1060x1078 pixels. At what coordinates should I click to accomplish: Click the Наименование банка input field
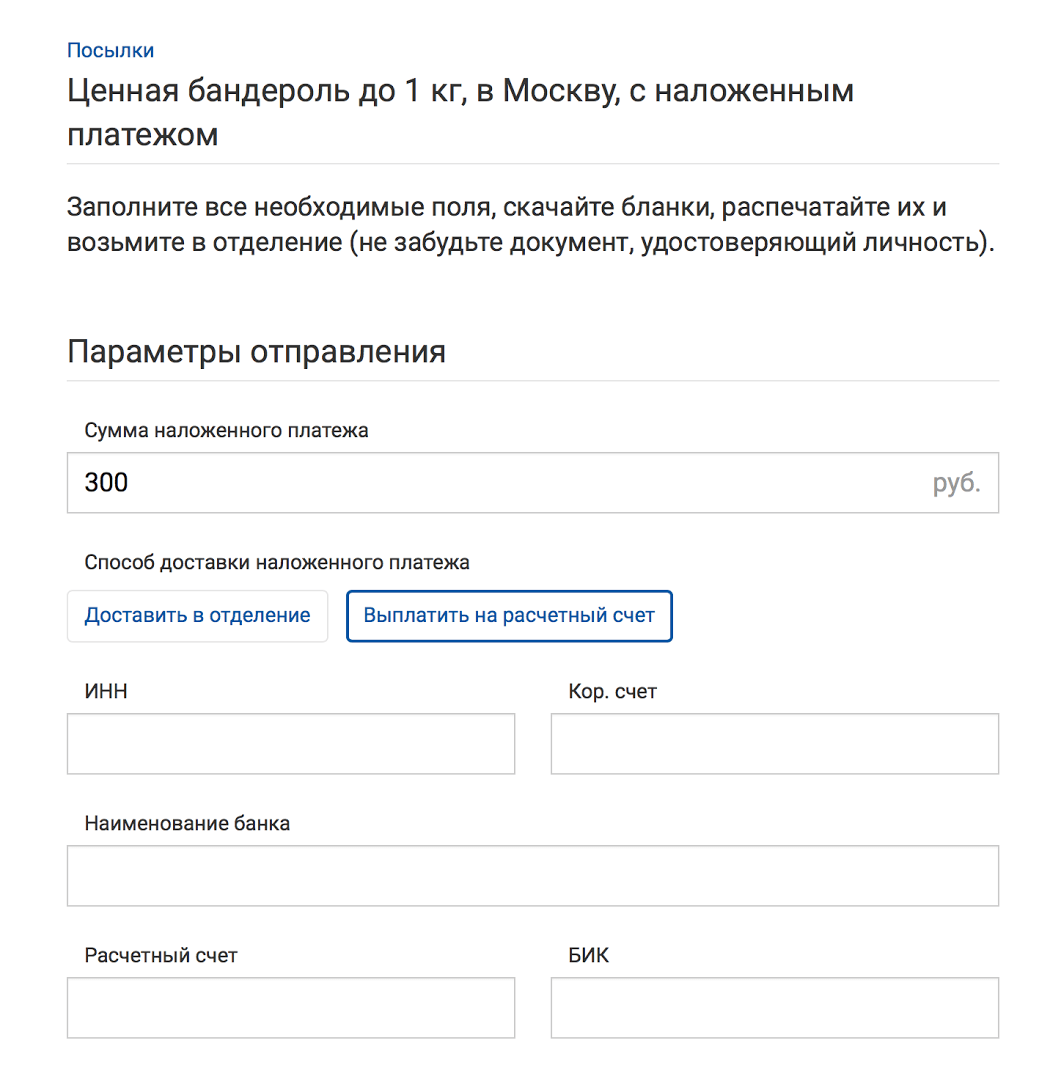532,876
